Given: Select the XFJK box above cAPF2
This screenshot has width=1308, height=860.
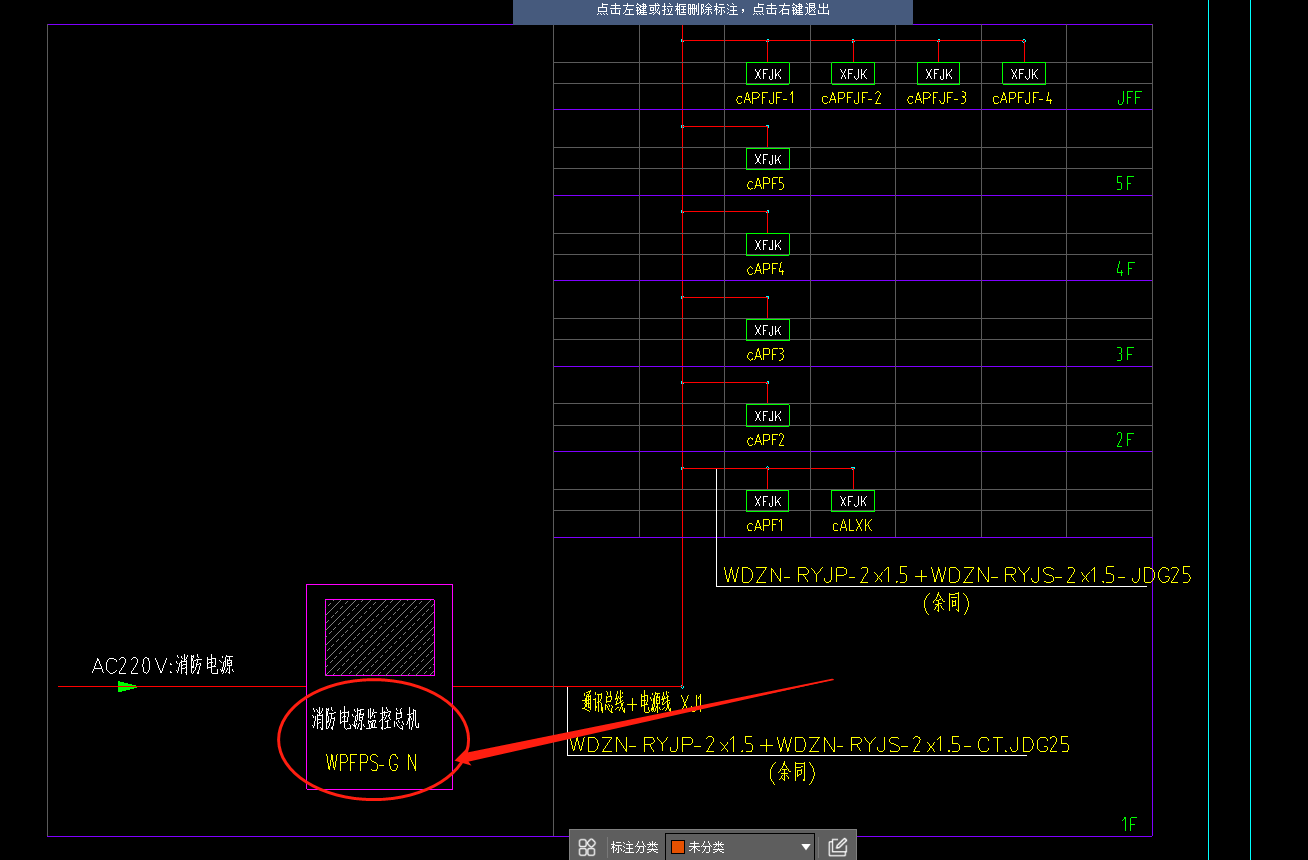Looking at the screenshot, I should (768, 415).
